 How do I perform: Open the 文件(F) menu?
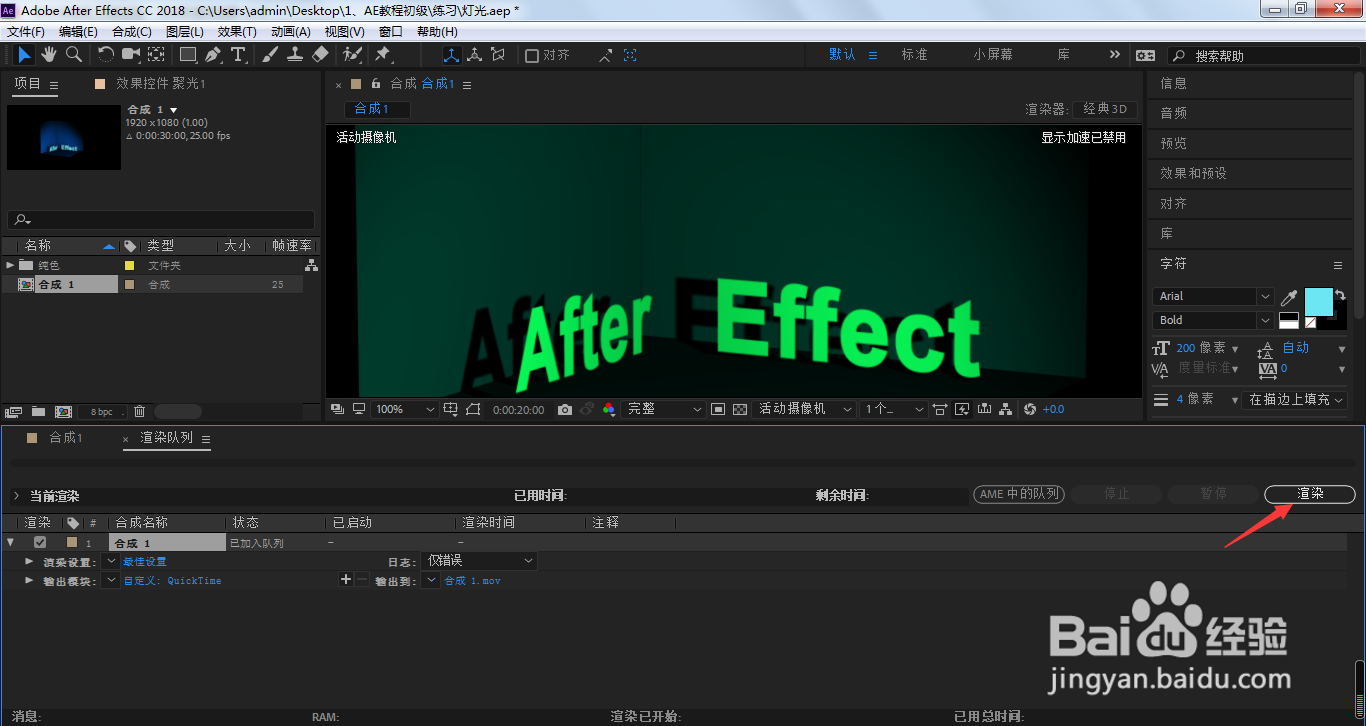[x=26, y=32]
